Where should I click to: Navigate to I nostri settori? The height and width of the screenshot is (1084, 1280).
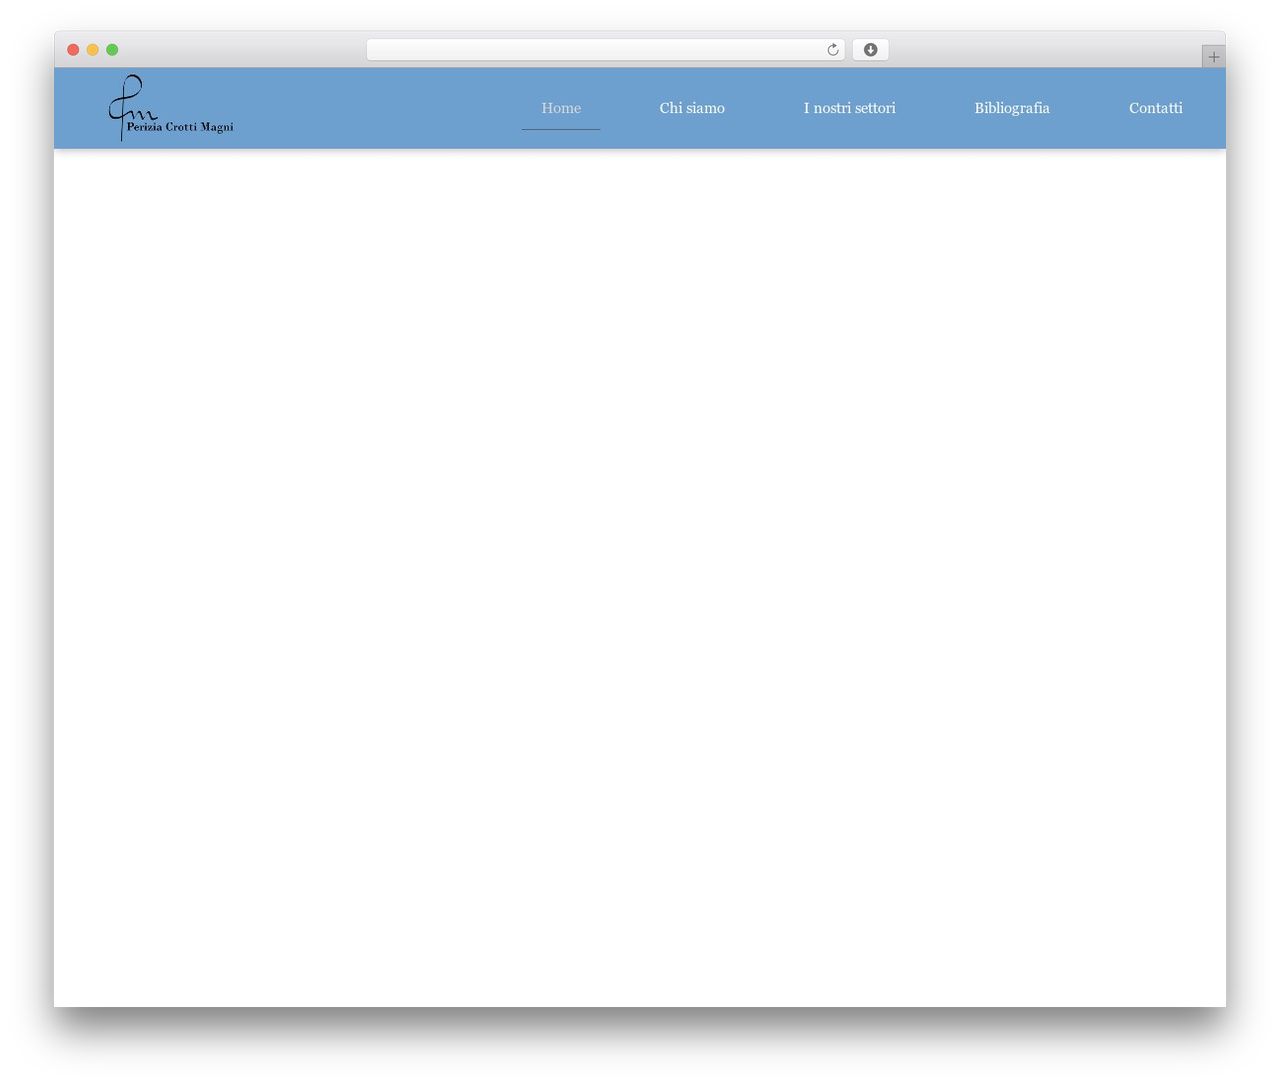(849, 108)
